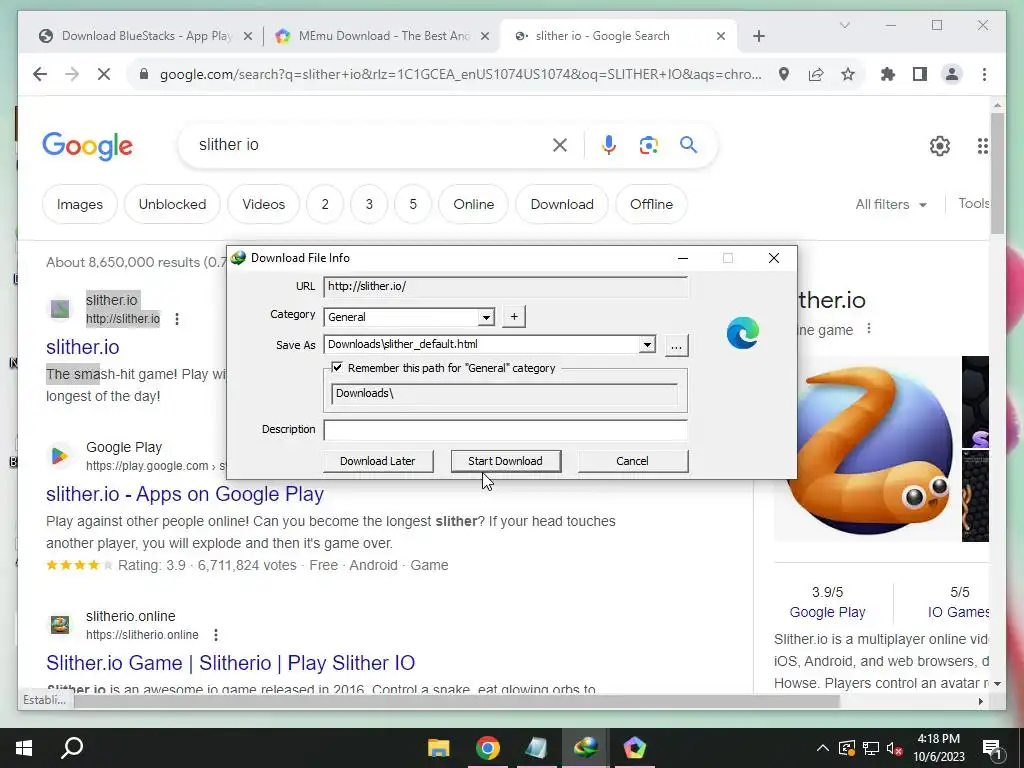Expand the Save As path dropdown
The width and height of the screenshot is (1024, 768).
(647, 344)
